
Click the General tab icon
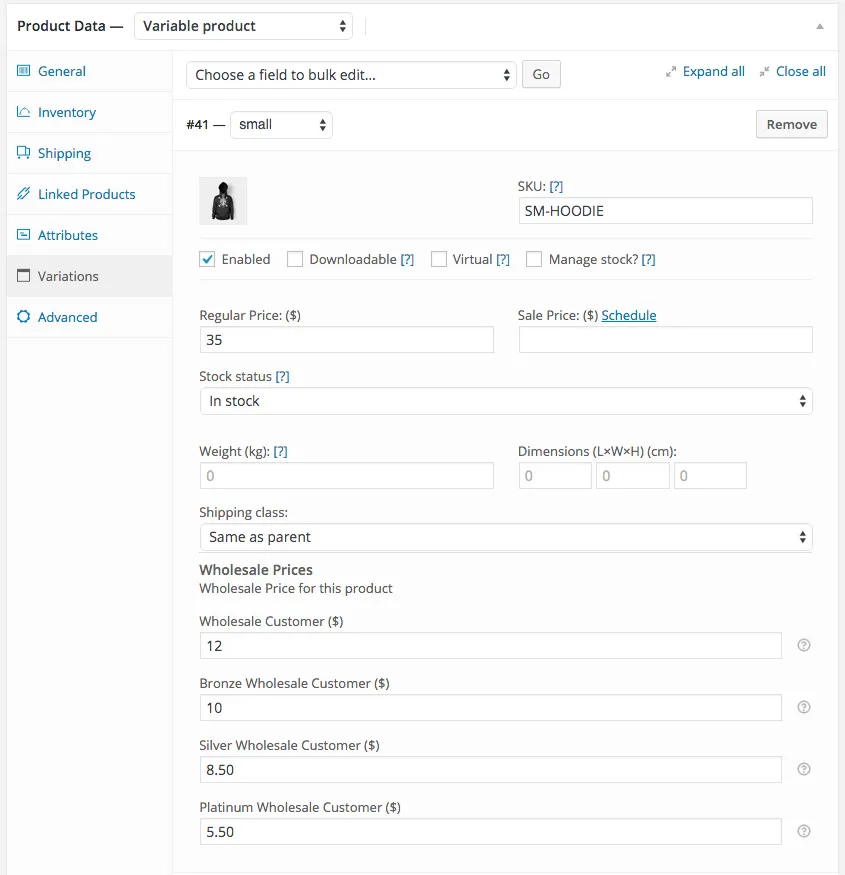coord(22,71)
